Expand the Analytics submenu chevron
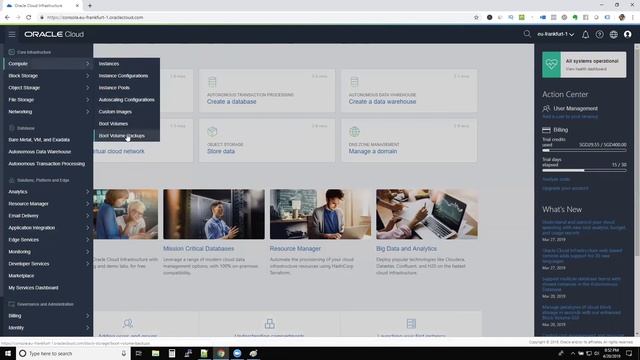 point(87,191)
